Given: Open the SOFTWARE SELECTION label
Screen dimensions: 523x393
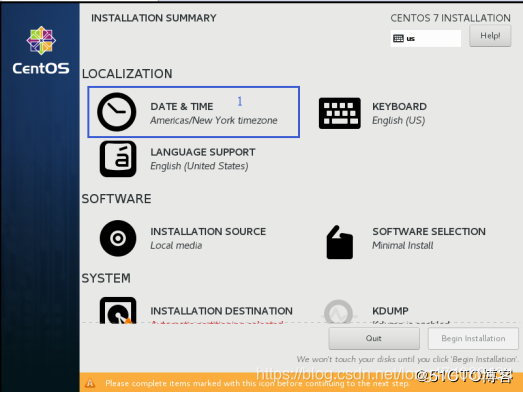Looking at the screenshot, I should [429, 232].
